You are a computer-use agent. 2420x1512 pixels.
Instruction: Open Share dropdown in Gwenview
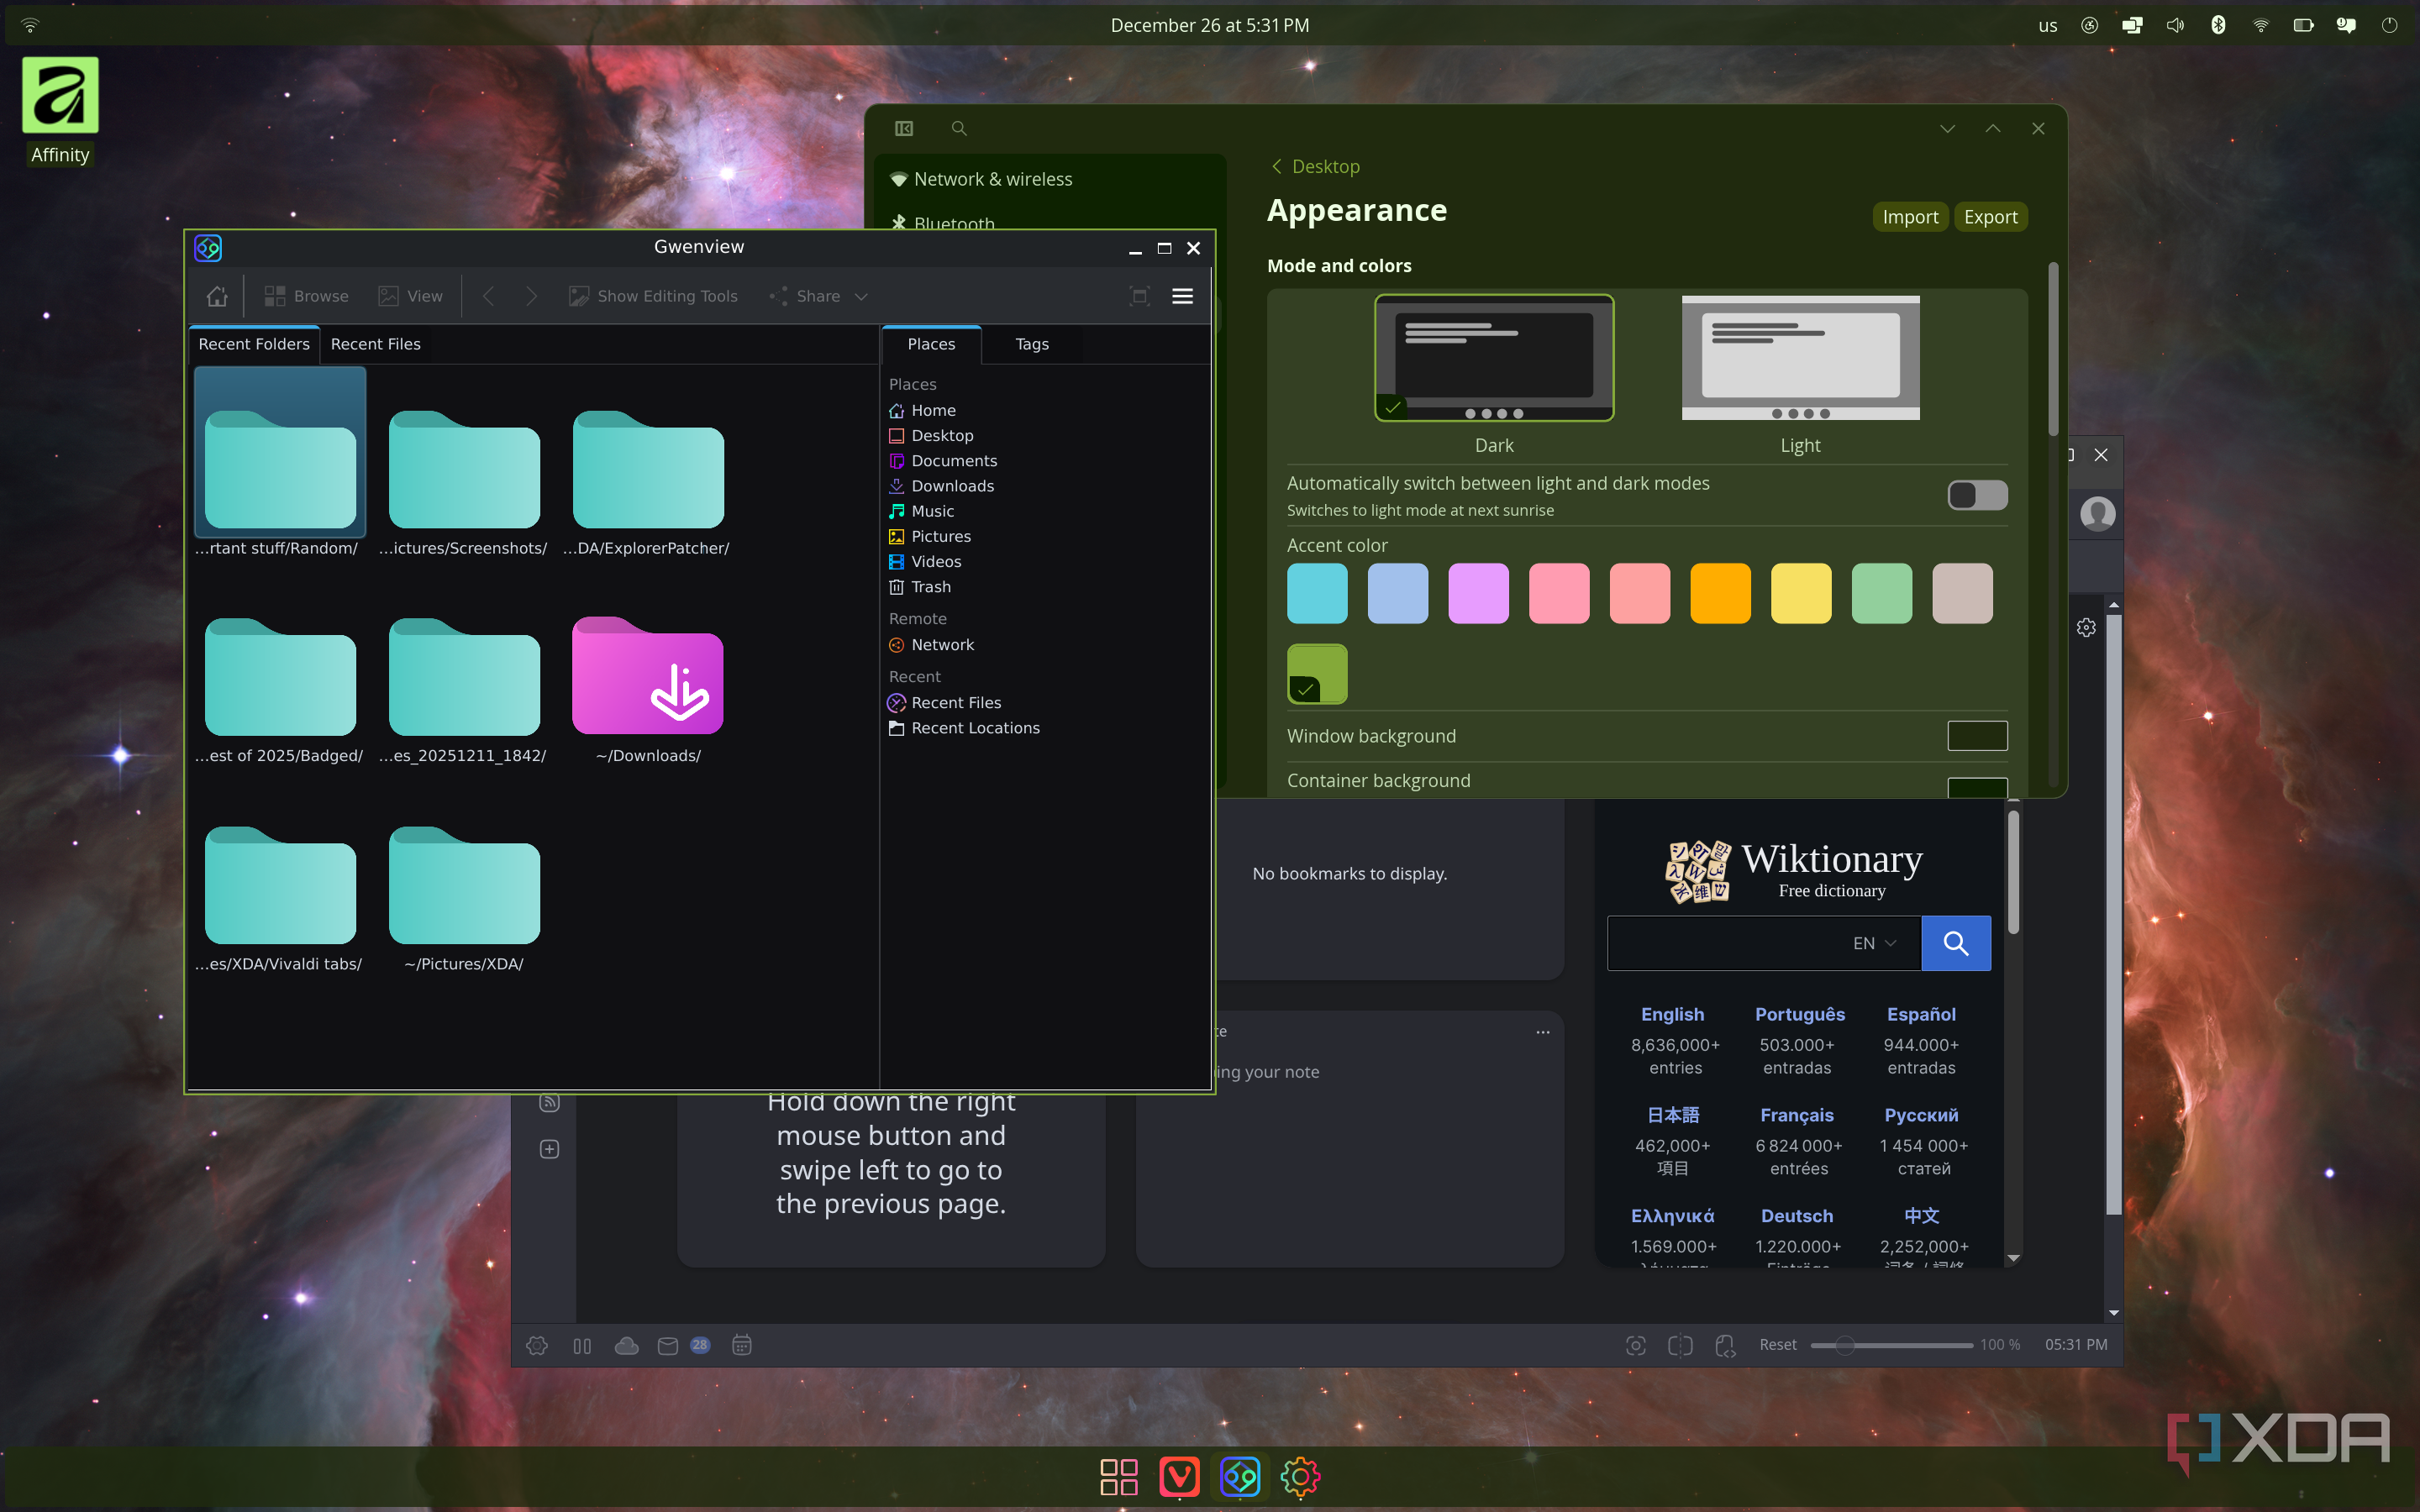pyautogui.click(x=818, y=296)
